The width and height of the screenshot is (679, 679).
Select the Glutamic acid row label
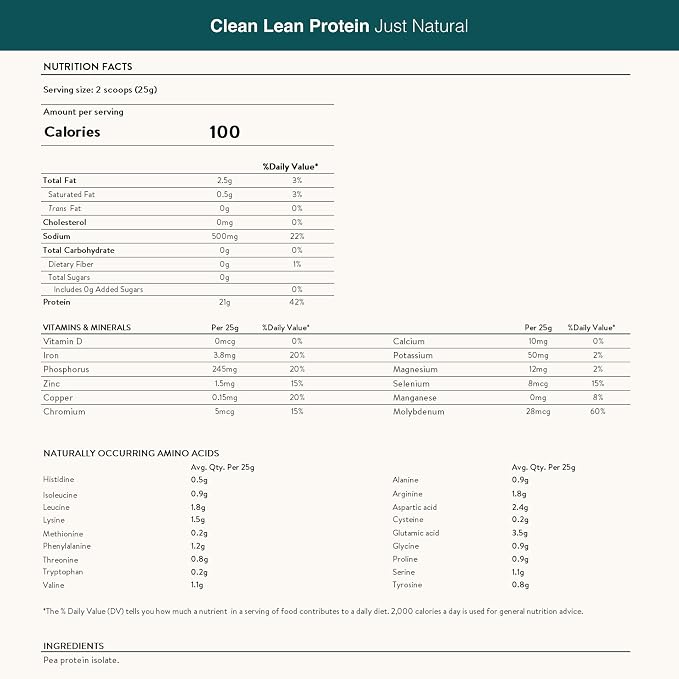(416, 533)
